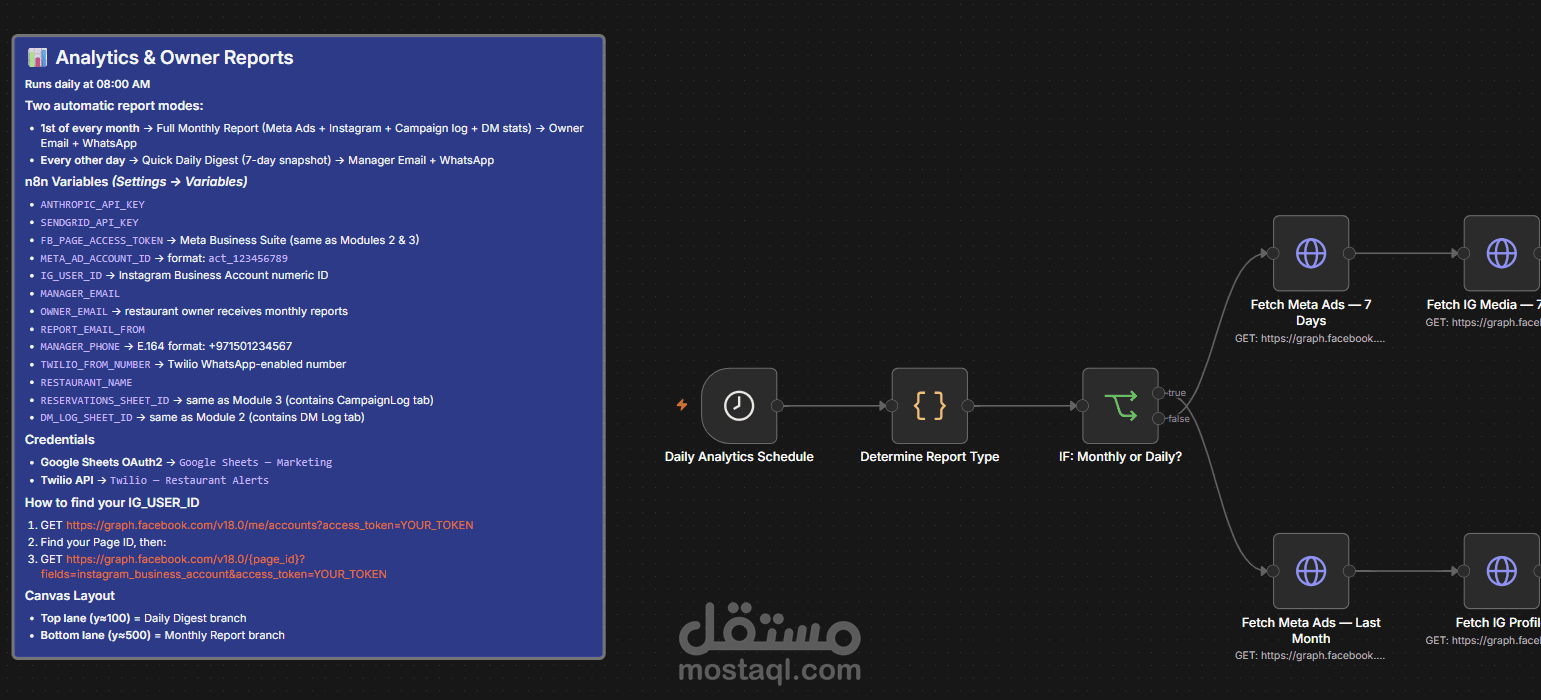Viewport: 1541px width, 700px height.
Task: Click the 'Determine Report Type' node label
Action: (930, 457)
